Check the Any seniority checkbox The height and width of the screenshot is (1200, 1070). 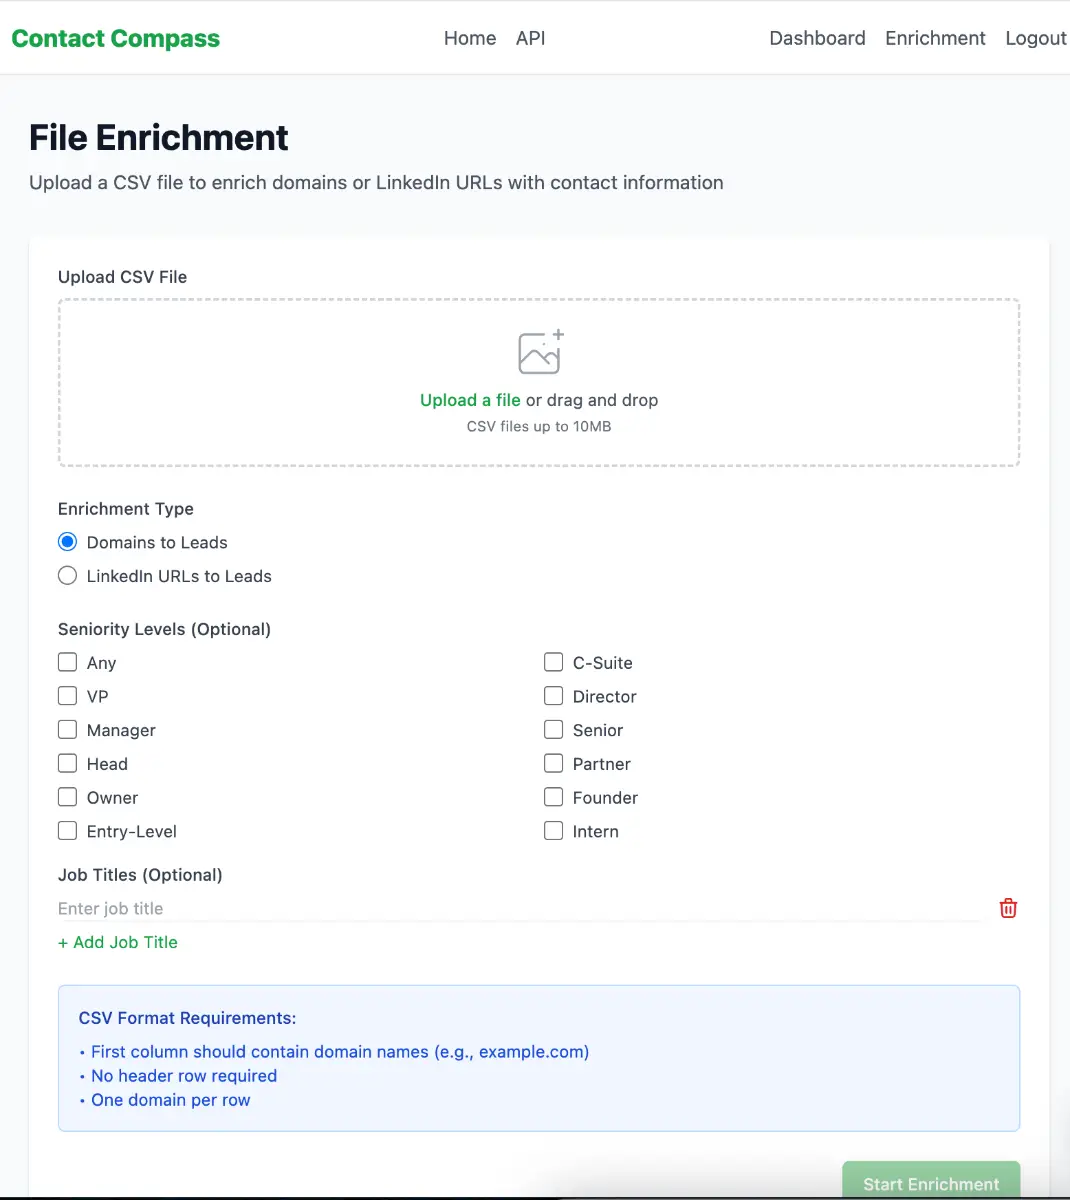tap(68, 662)
